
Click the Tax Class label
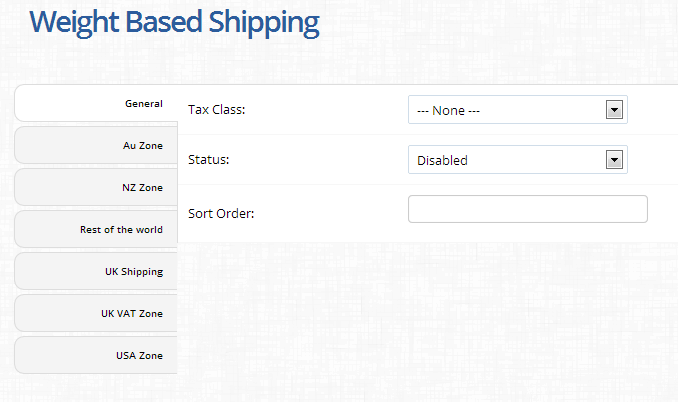(217, 110)
